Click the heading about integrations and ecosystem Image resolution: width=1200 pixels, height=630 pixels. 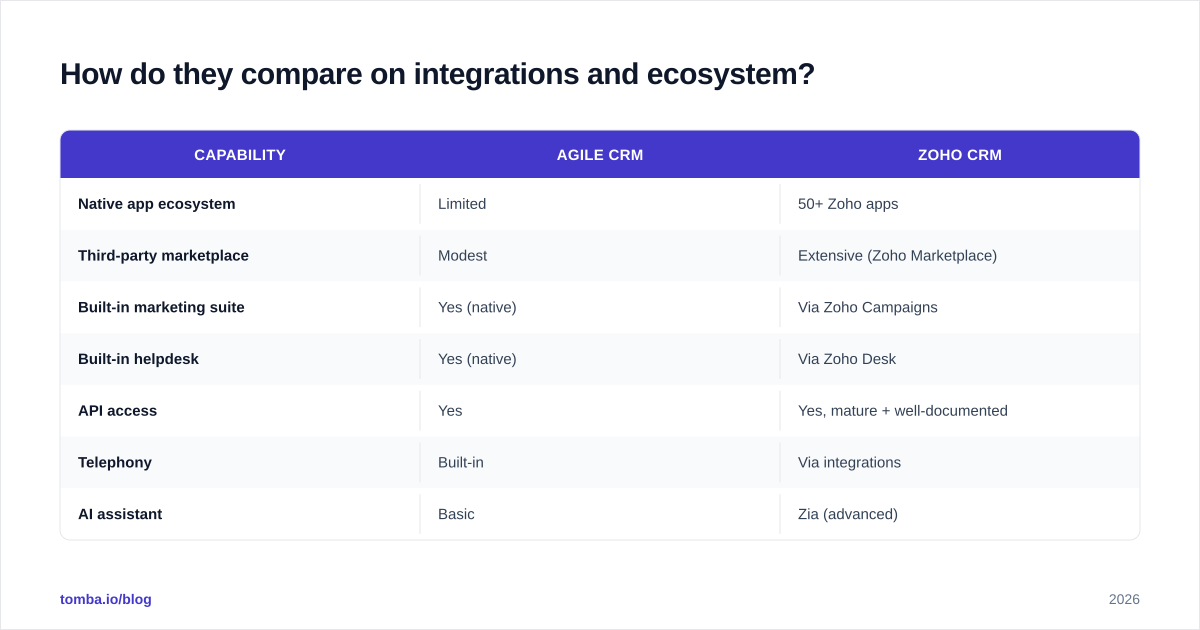(x=437, y=74)
